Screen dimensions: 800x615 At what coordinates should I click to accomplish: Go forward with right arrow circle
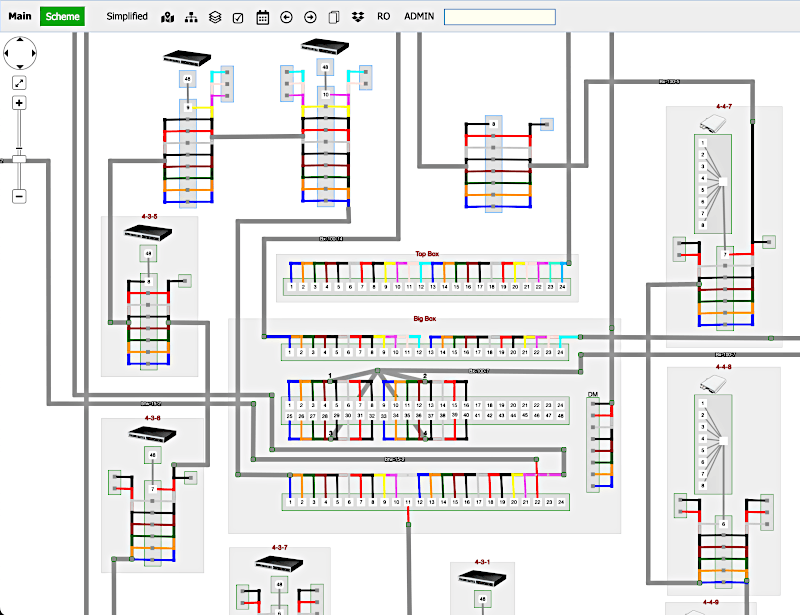click(310, 17)
